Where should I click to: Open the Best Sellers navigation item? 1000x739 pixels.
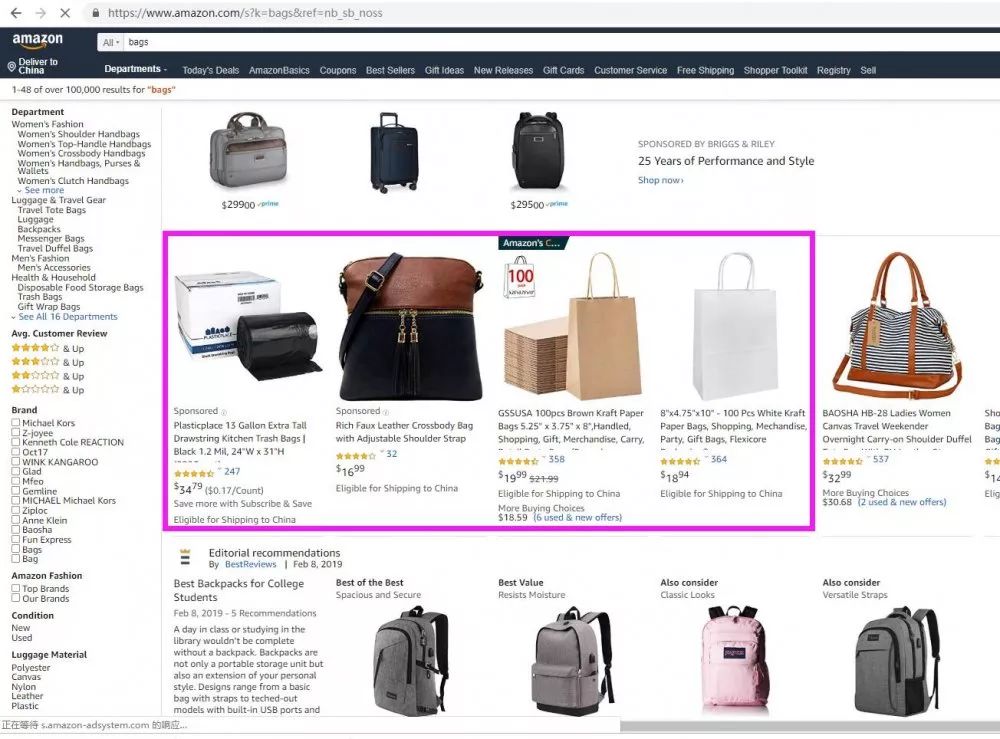click(x=390, y=70)
